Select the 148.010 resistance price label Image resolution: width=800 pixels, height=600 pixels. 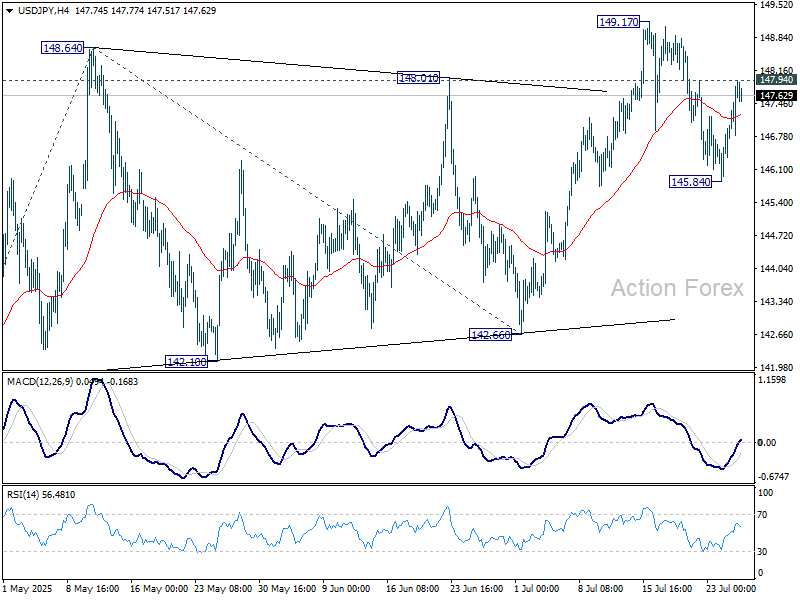click(417, 76)
